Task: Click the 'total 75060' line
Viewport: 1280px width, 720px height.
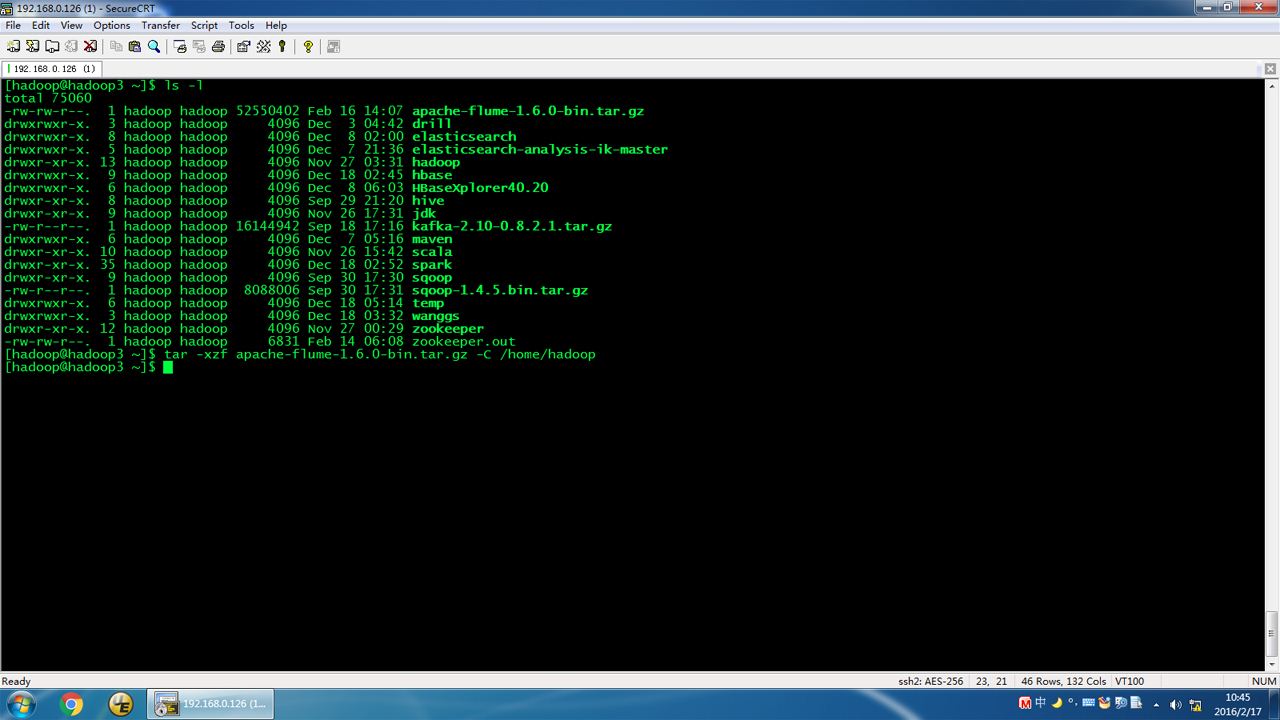Action: pyautogui.click(x=48, y=98)
